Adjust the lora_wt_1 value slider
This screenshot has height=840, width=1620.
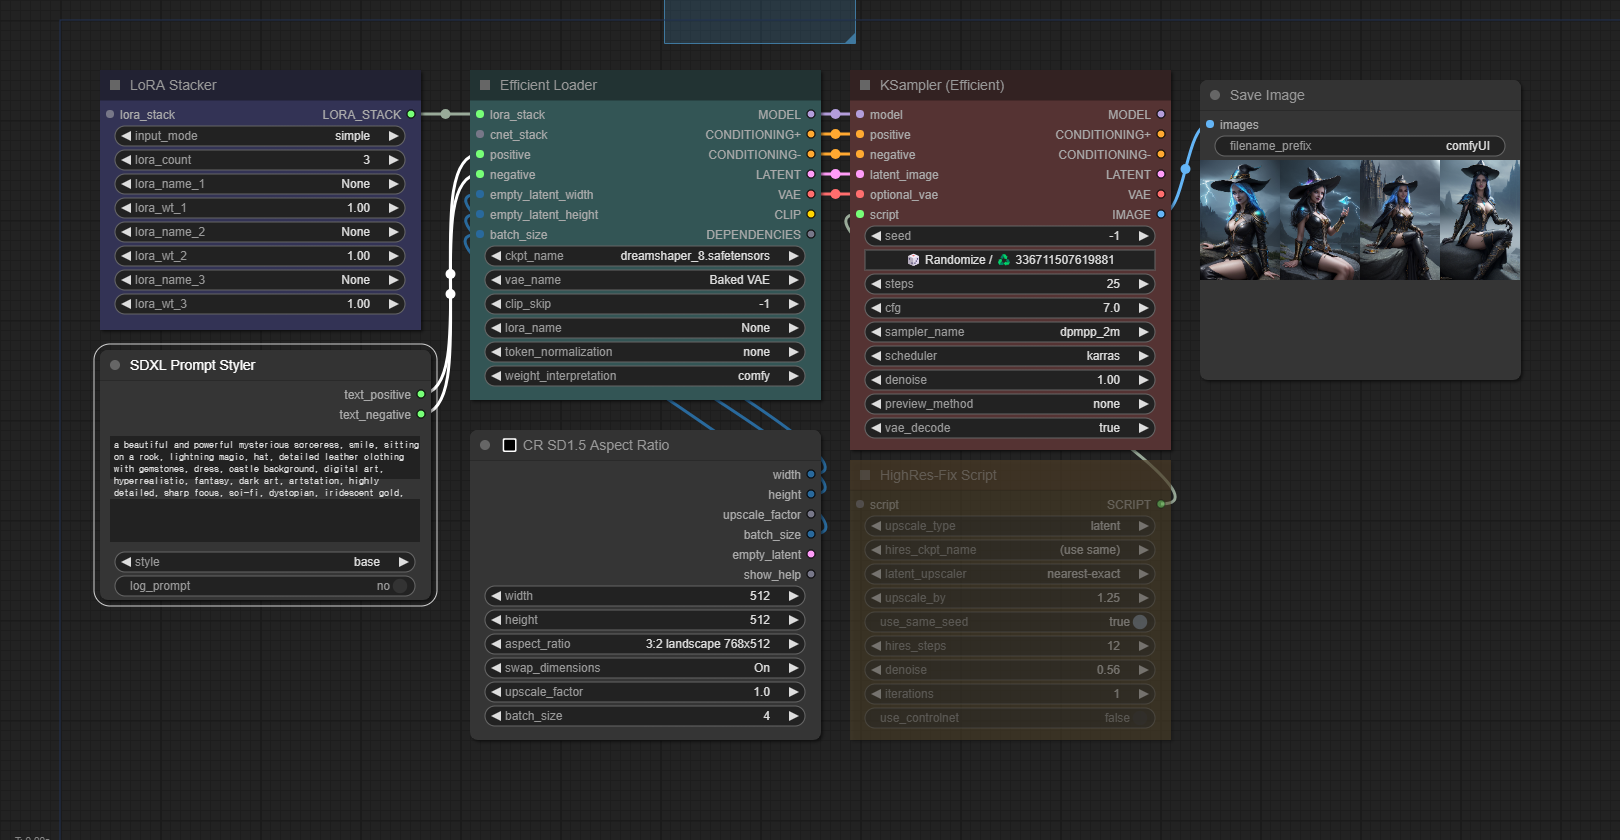pyautogui.click(x=260, y=208)
